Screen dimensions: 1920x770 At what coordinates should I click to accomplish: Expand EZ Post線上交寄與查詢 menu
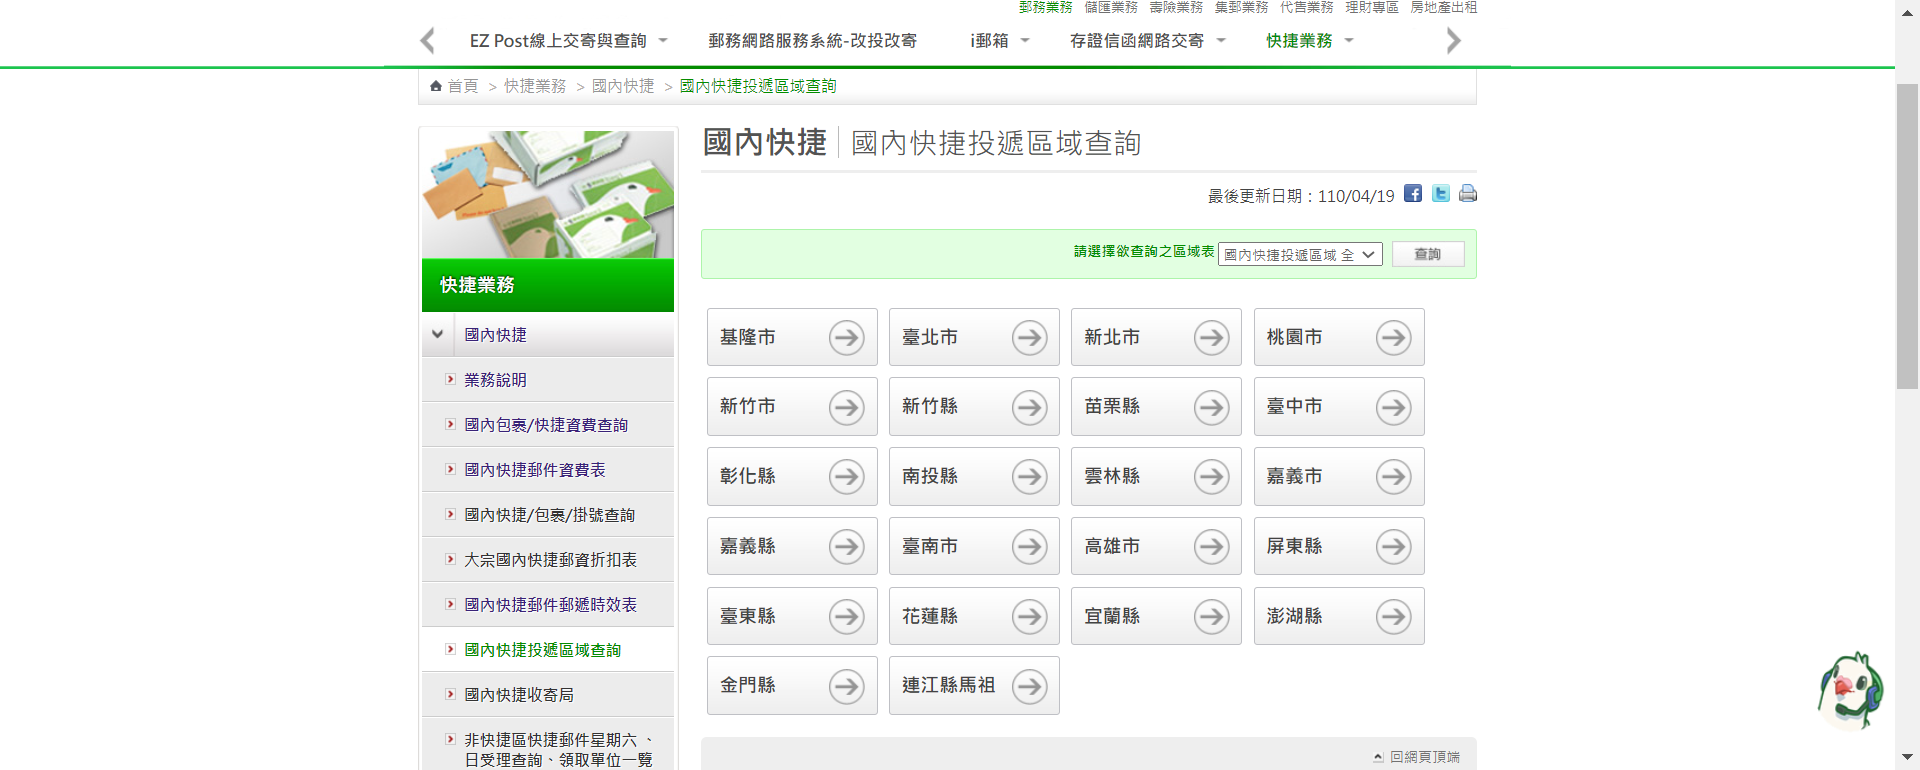[x=663, y=41]
